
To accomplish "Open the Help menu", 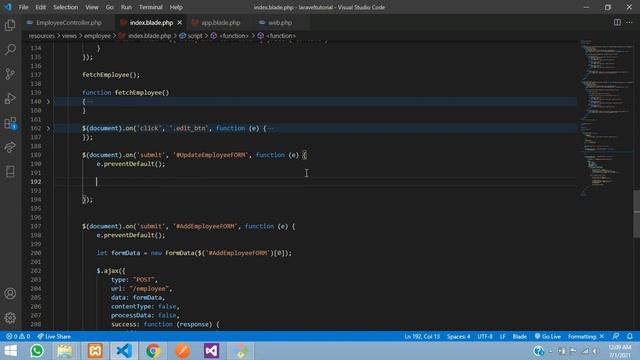I will (176, 7).
